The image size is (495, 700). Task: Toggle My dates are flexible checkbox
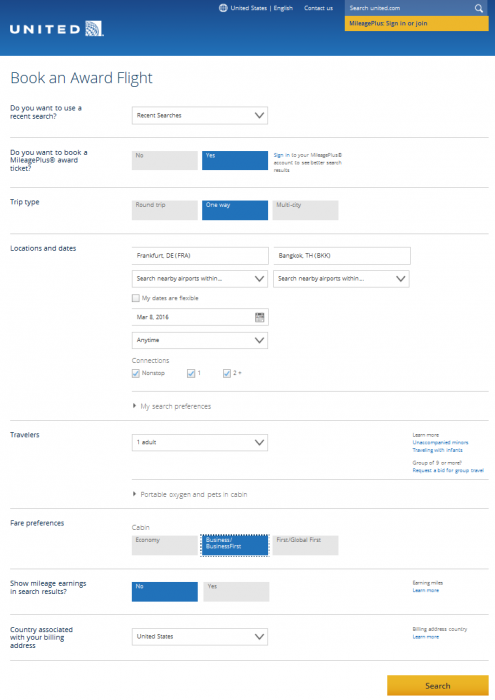[136, 298]
